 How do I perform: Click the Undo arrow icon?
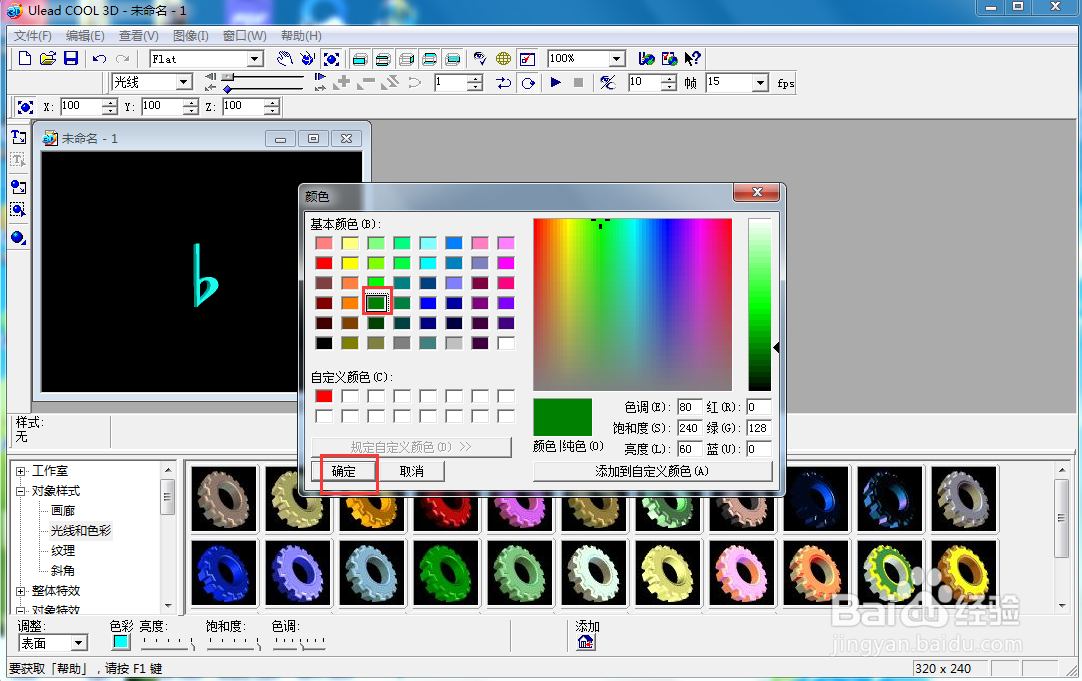click(x=99, y=59)
